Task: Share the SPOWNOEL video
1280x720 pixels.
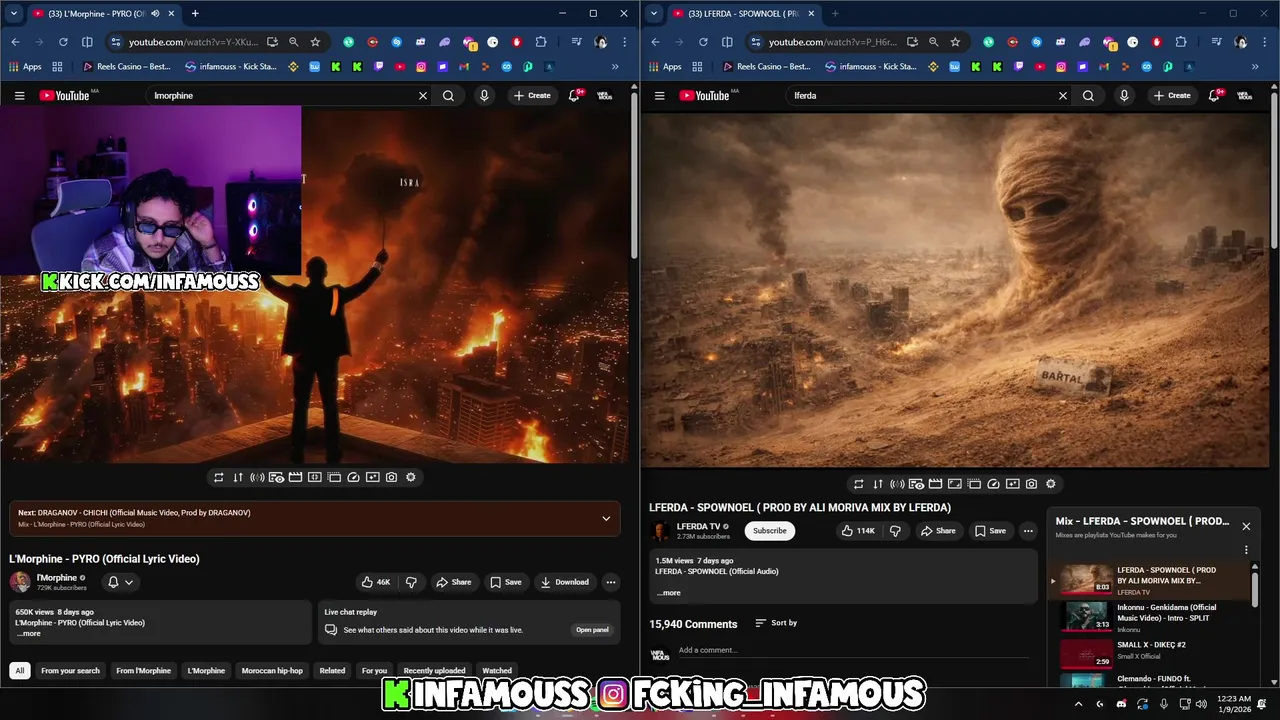Action: [x=938, y=531]
